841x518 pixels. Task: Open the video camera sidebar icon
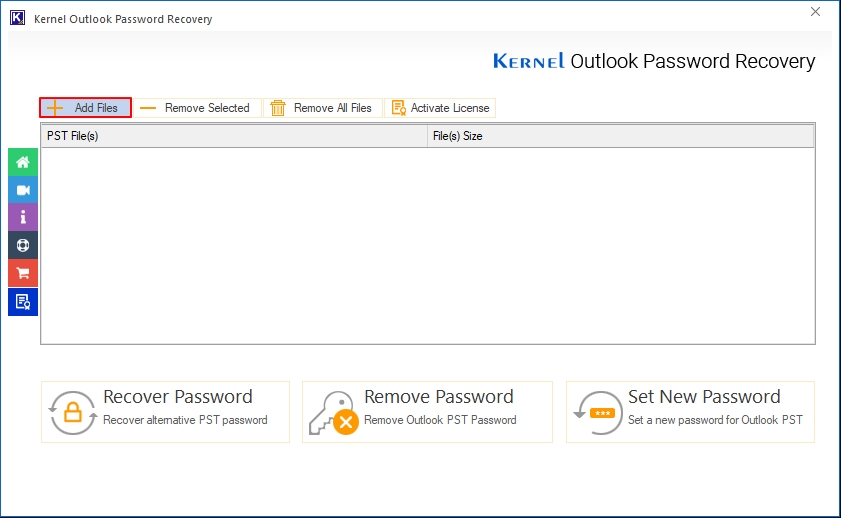pos(23,190)
